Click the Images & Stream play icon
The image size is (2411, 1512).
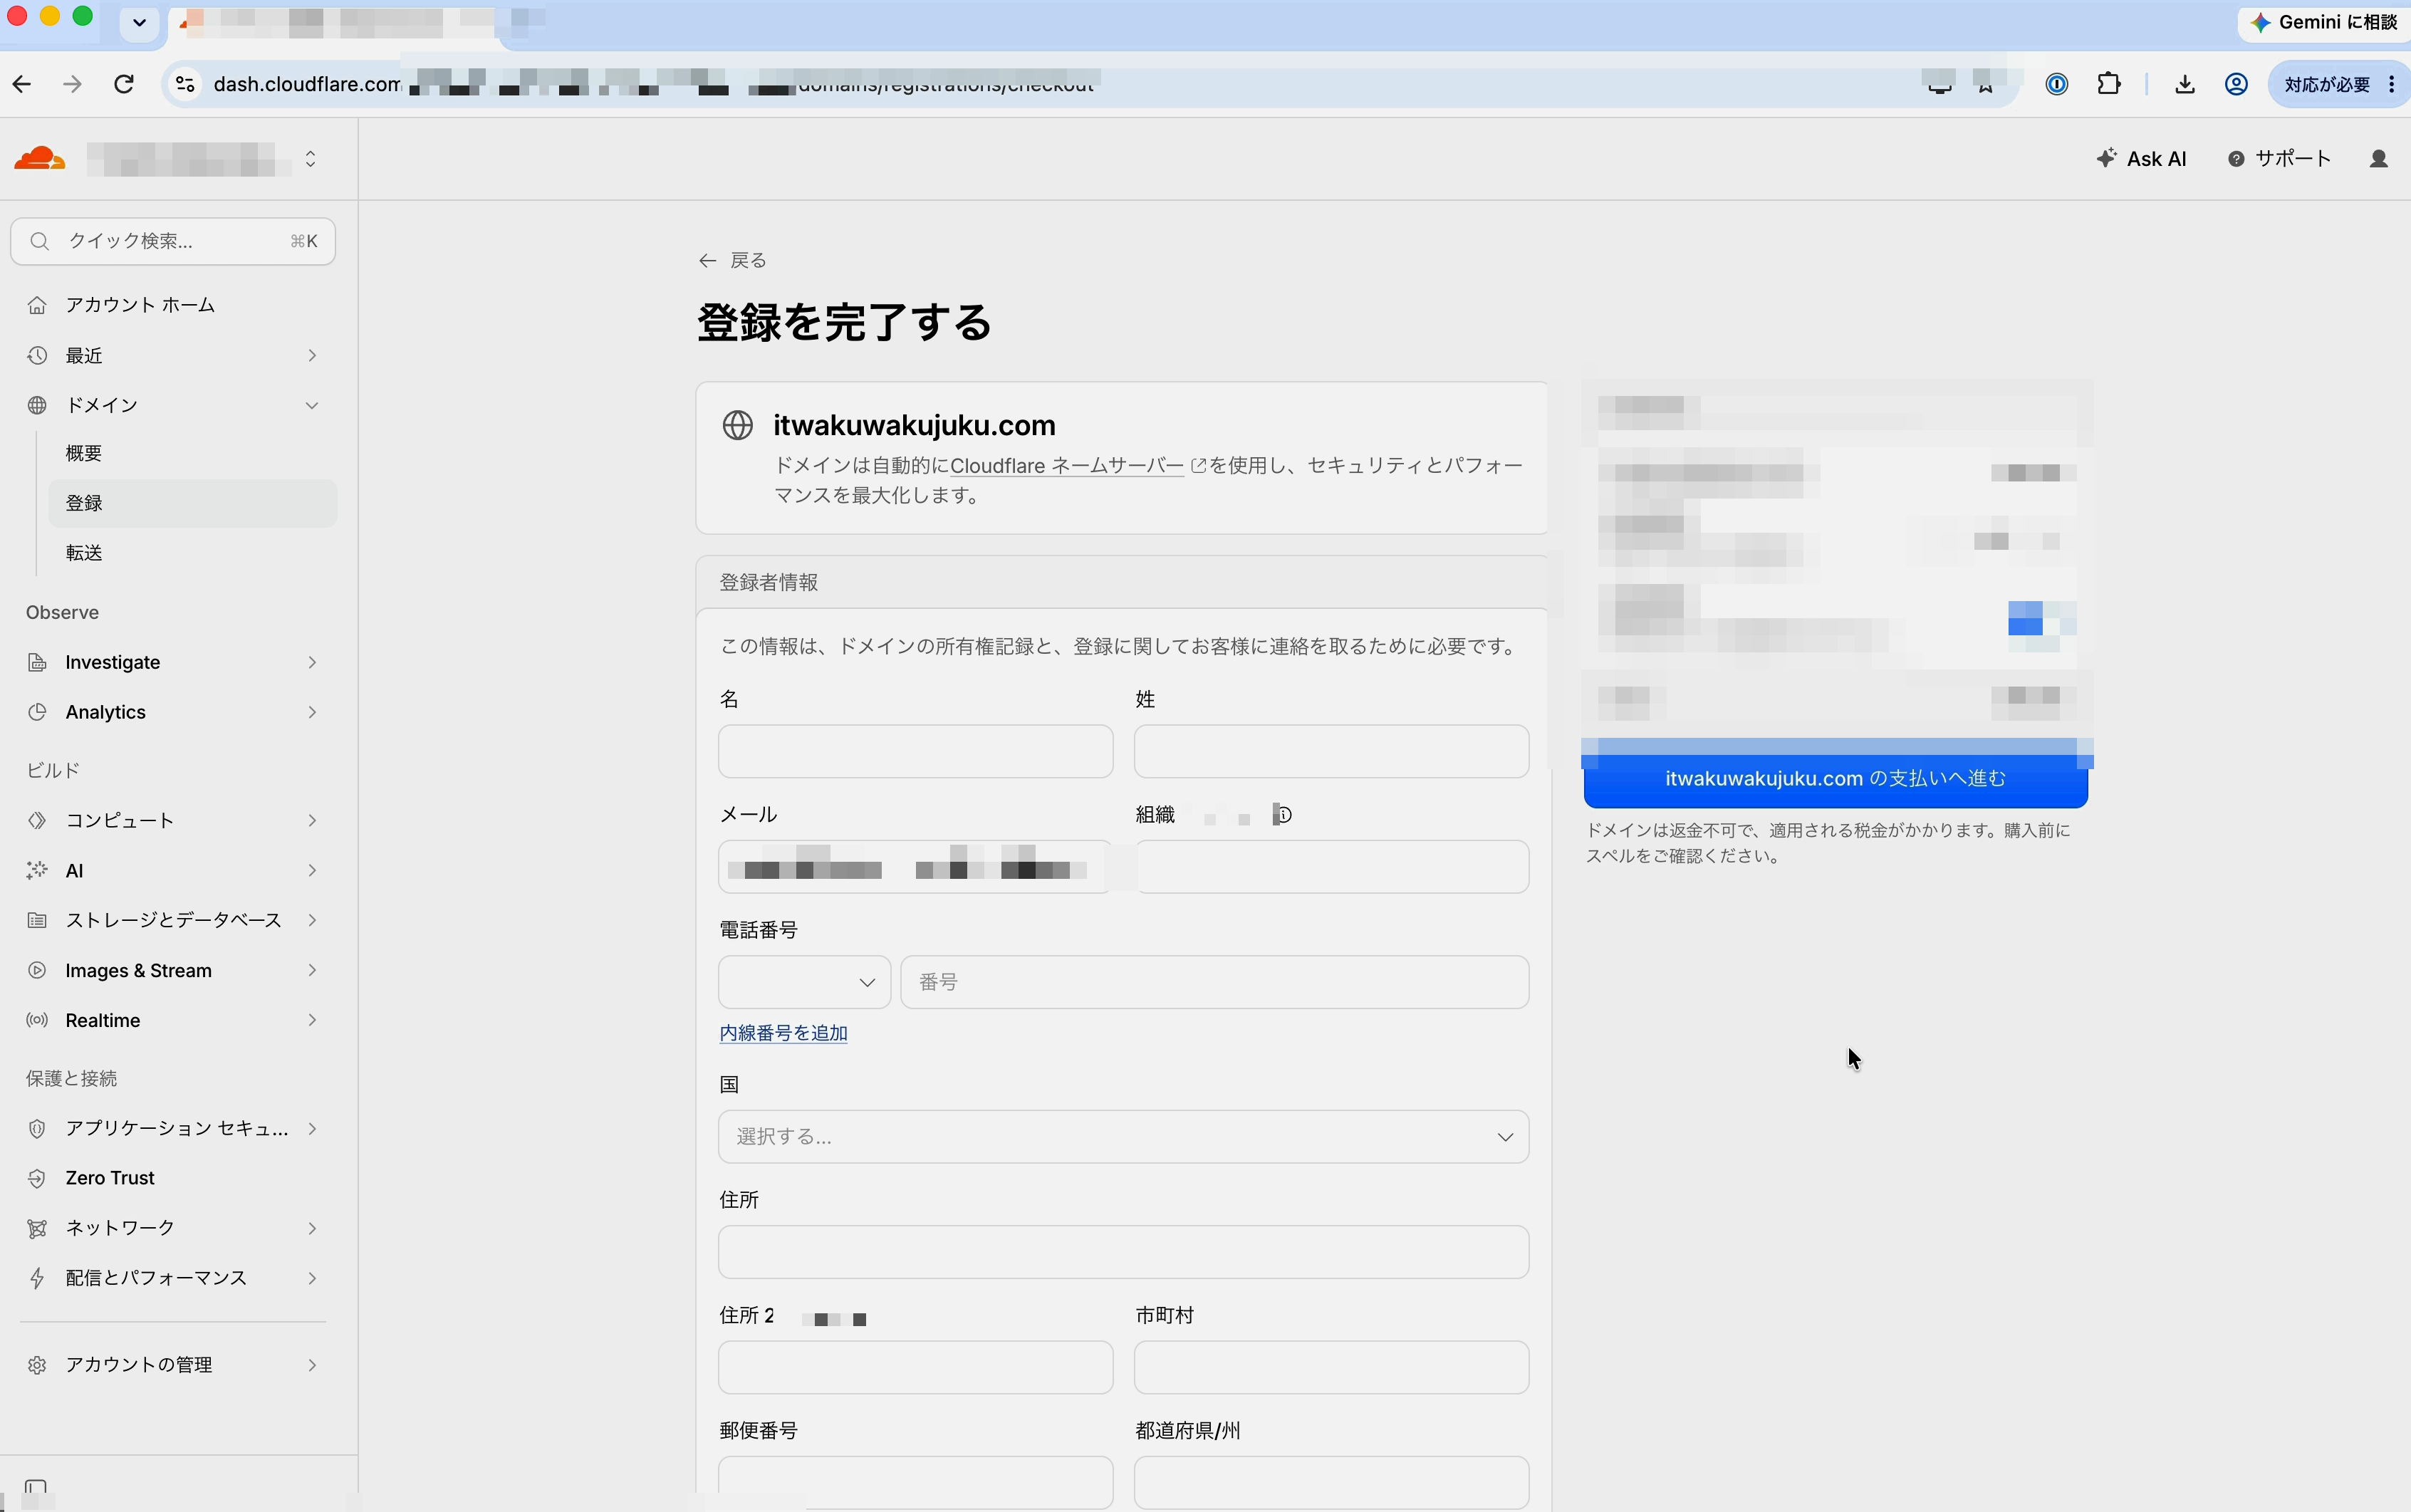(37, 970)
